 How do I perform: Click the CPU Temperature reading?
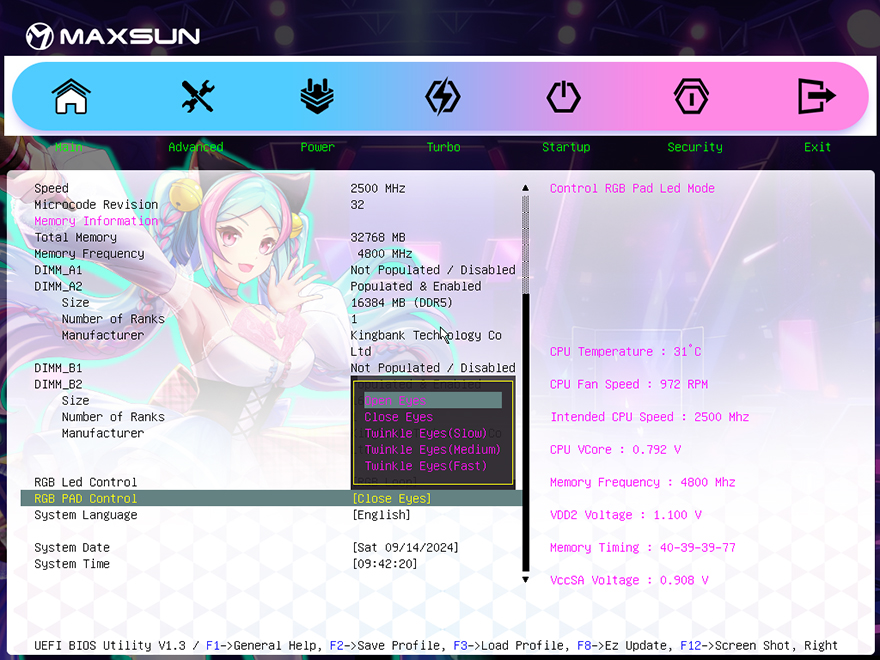(x=625, y=351)
